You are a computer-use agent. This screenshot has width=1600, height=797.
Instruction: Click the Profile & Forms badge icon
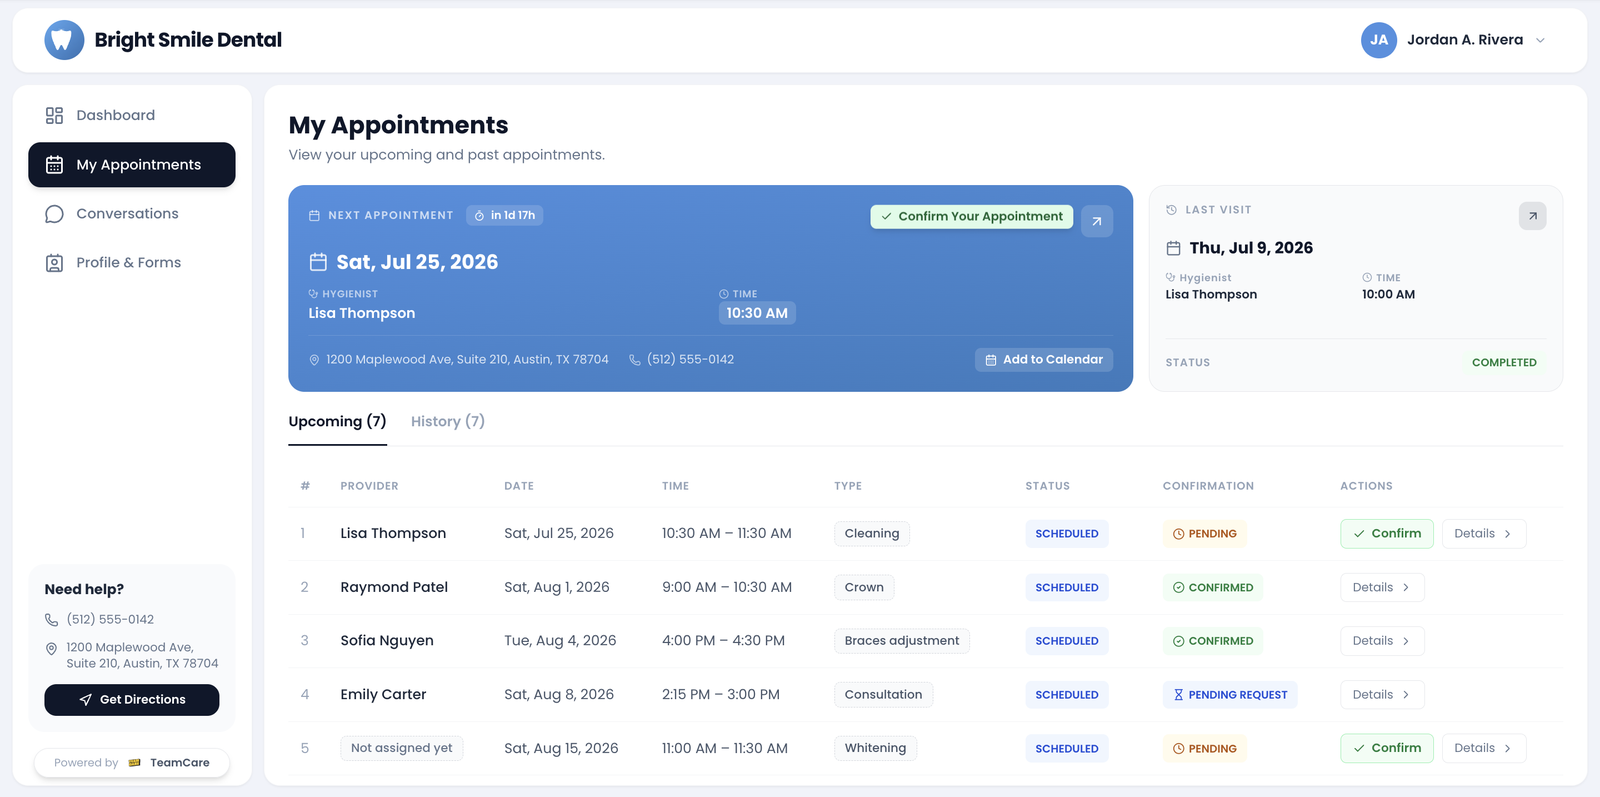click(x=54, y=263)
